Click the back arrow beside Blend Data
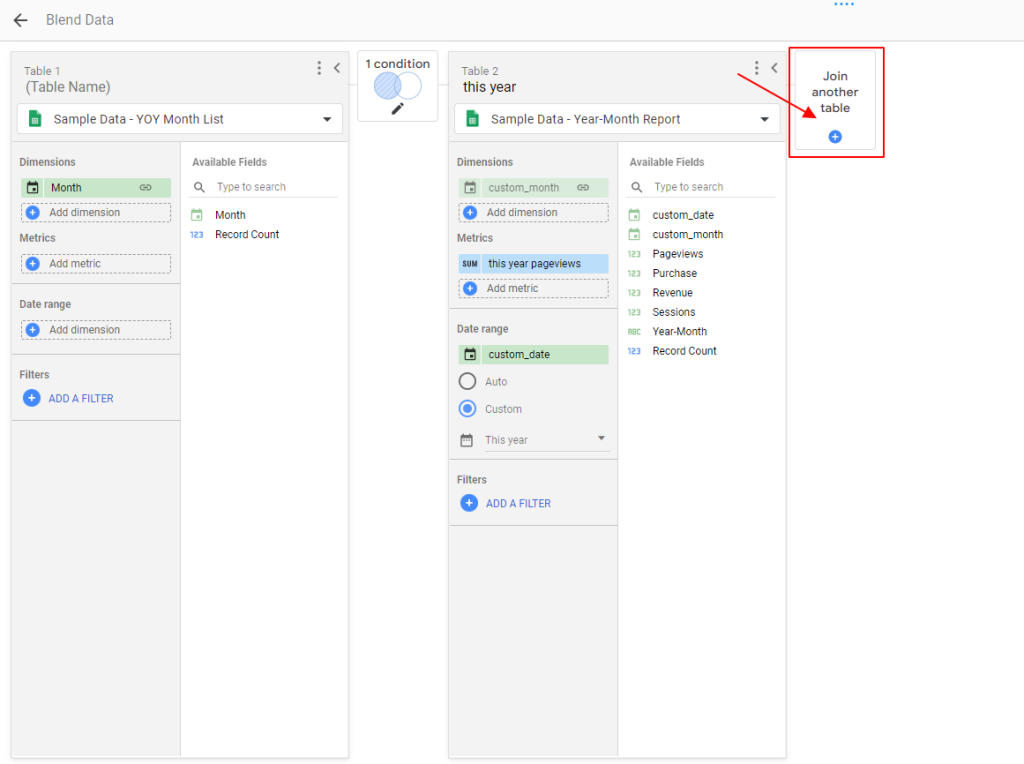The width and height of the screenshot is (1024, 764). [x=20, y=20]
